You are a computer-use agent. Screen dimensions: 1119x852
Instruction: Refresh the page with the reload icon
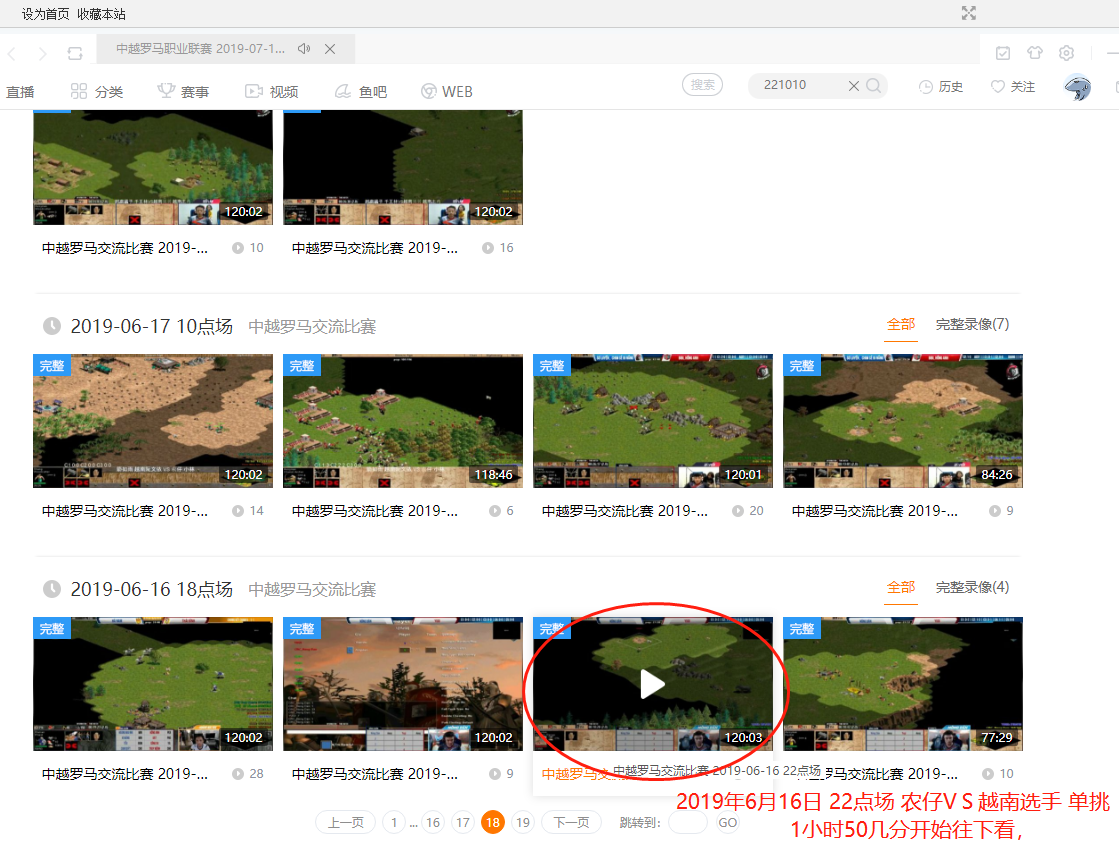point(75,53)
